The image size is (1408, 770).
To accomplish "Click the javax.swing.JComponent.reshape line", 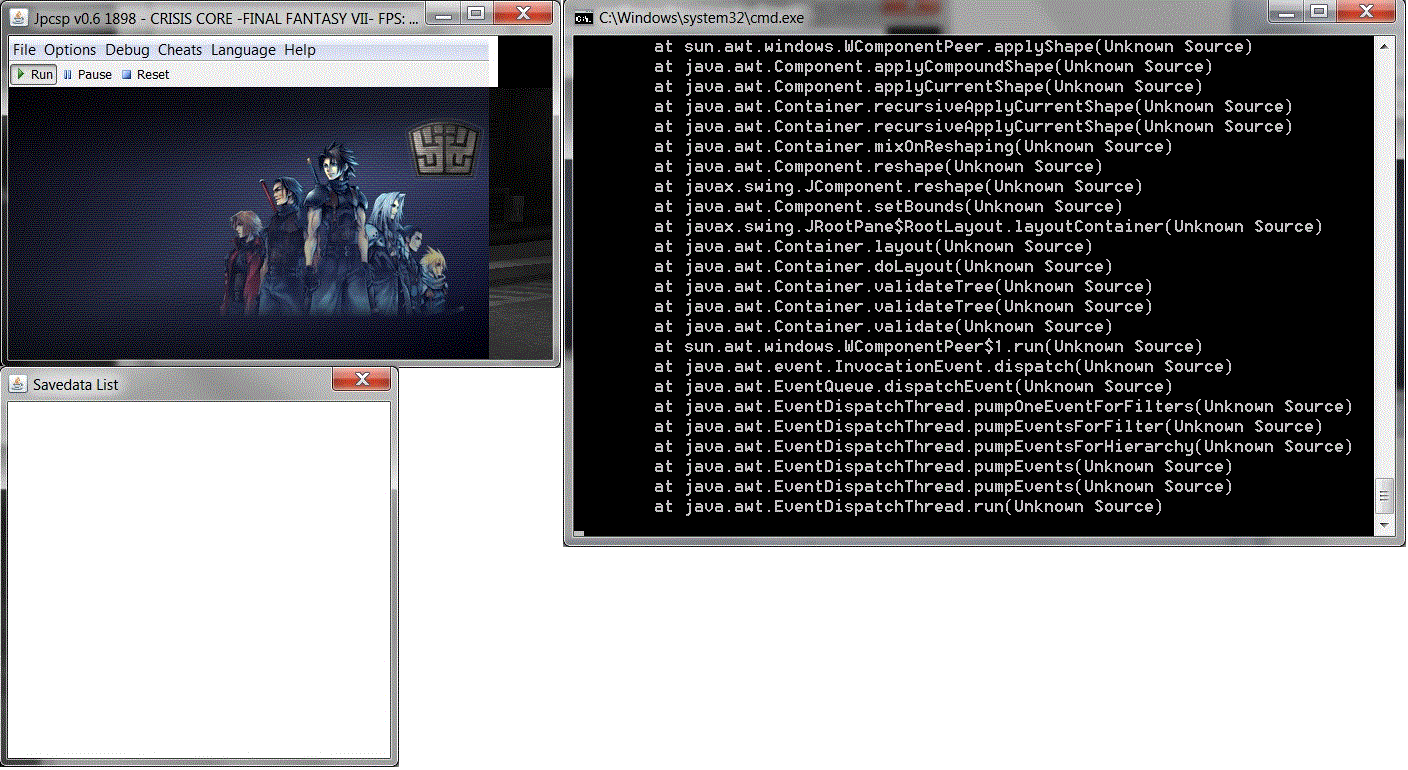I will point(898,187).
